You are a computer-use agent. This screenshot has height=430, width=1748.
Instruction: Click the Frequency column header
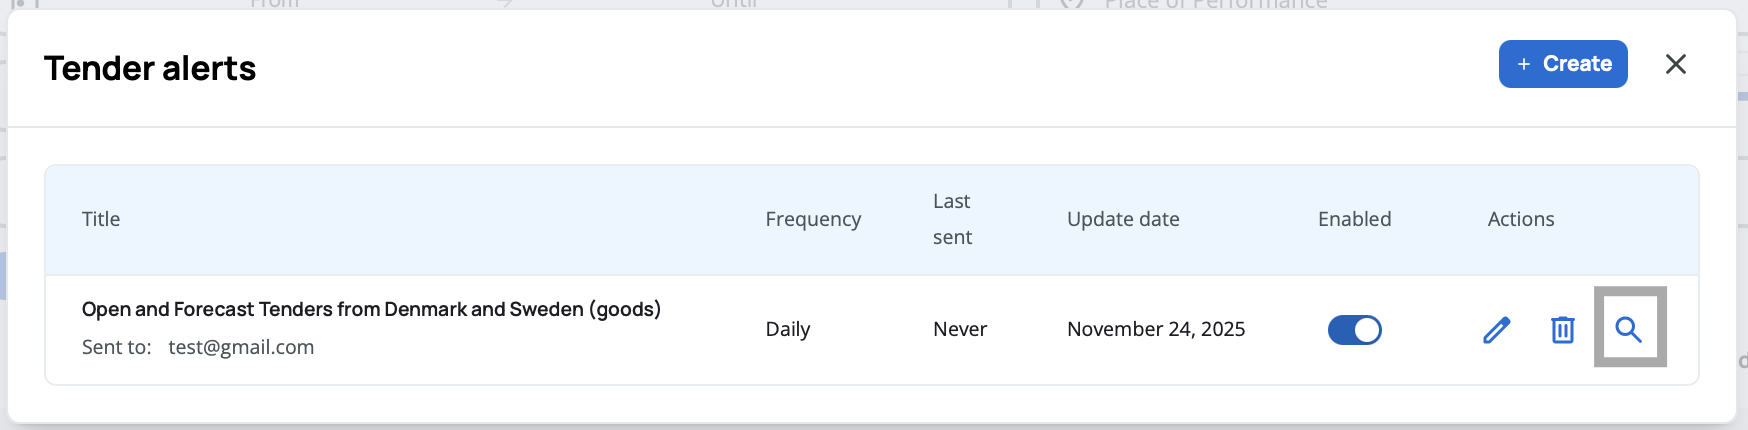[x=813, y=219]
